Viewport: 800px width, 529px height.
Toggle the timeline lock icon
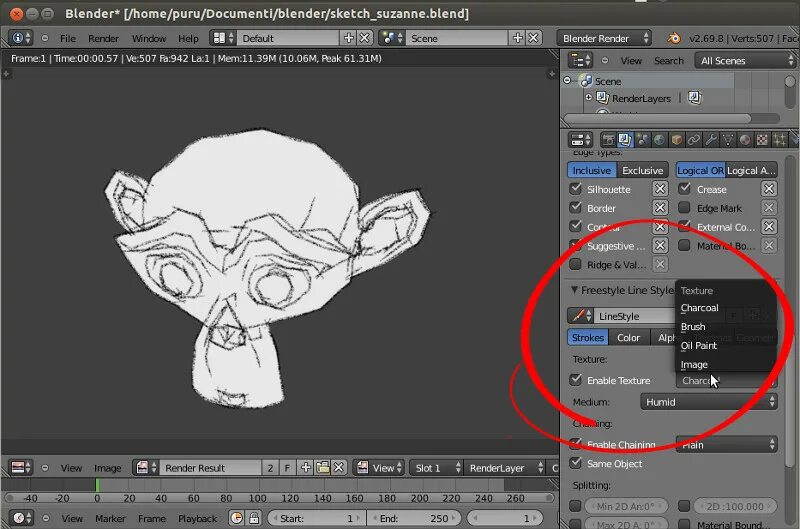pyautogui.click(x=254, y=518)
